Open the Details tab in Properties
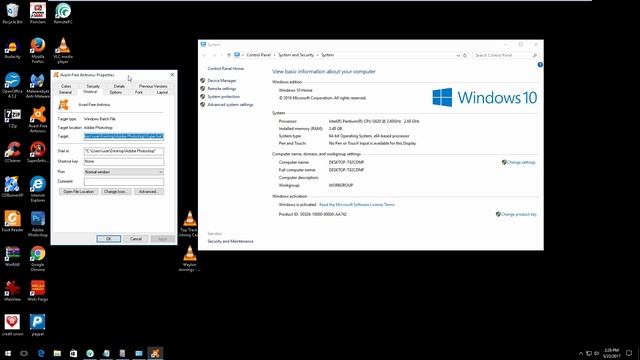The width and height of the screenshot is (640, 360). (119, 86)
